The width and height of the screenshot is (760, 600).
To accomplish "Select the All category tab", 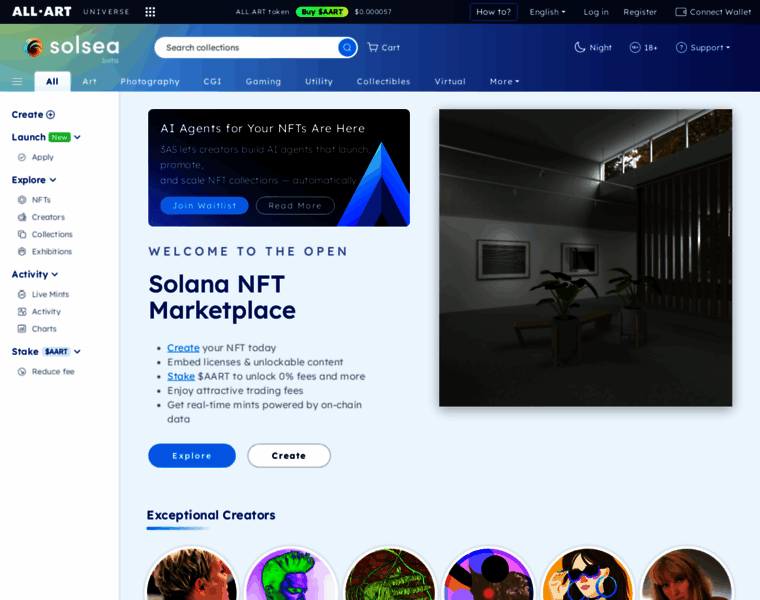I will (x=52, y=81).
